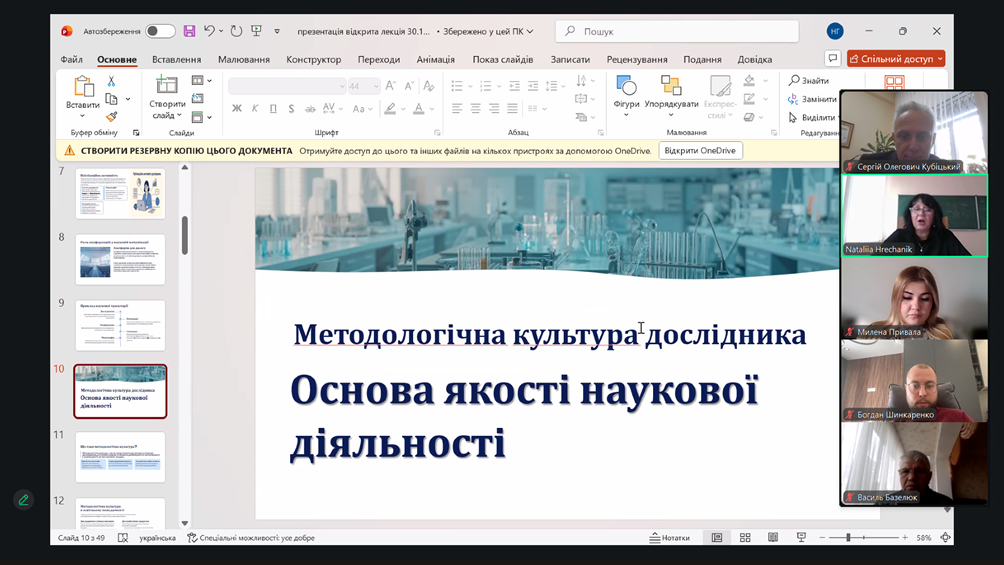The width and height of the screenshot is (1004, 565).
Task: Switch to Slide Sorter view icon
Action: point(745,538)
